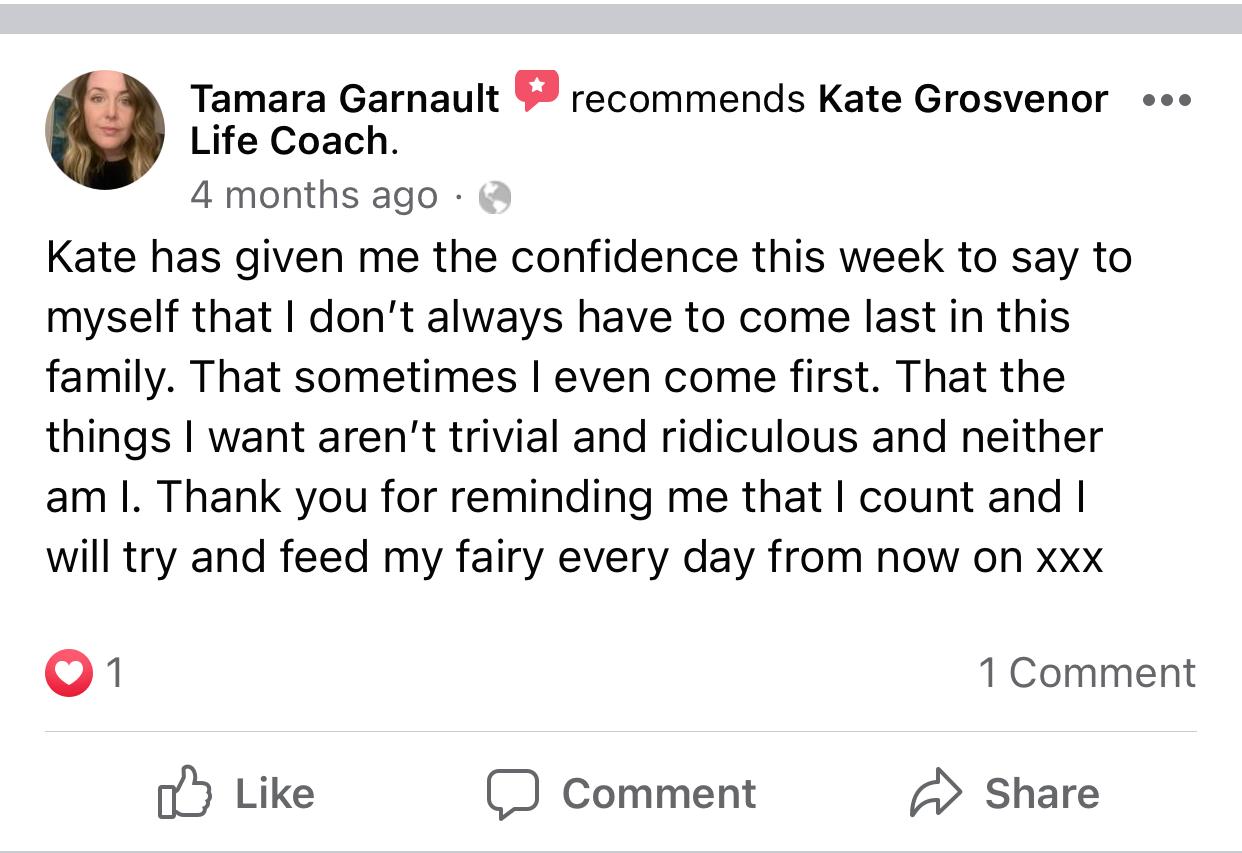
Task: Open the three-dot post options menu
Action: 1166,101
